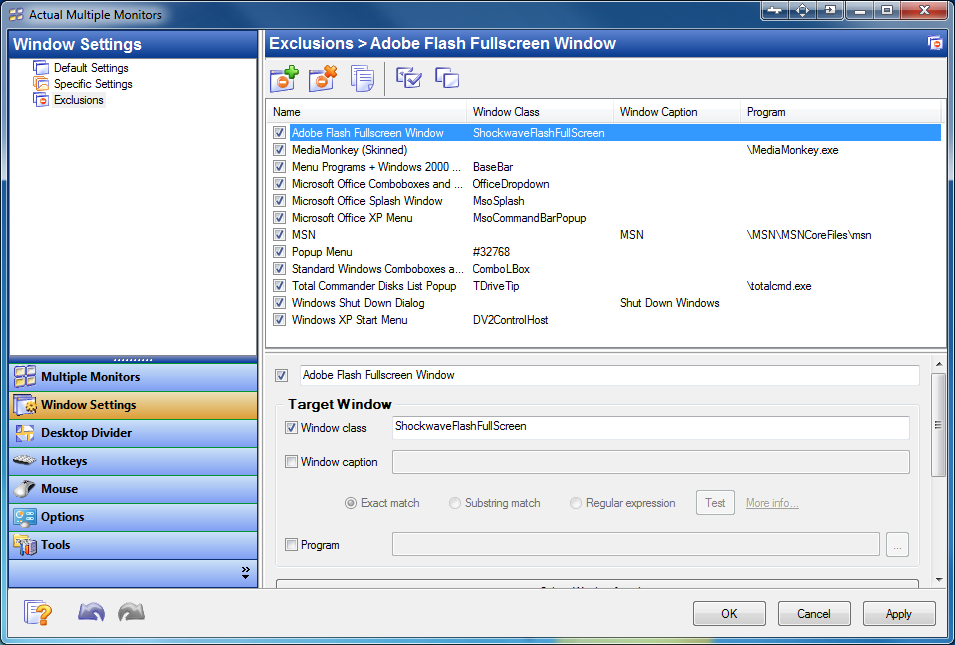
Task: Click the Cancel button
Action: (814, 614)
